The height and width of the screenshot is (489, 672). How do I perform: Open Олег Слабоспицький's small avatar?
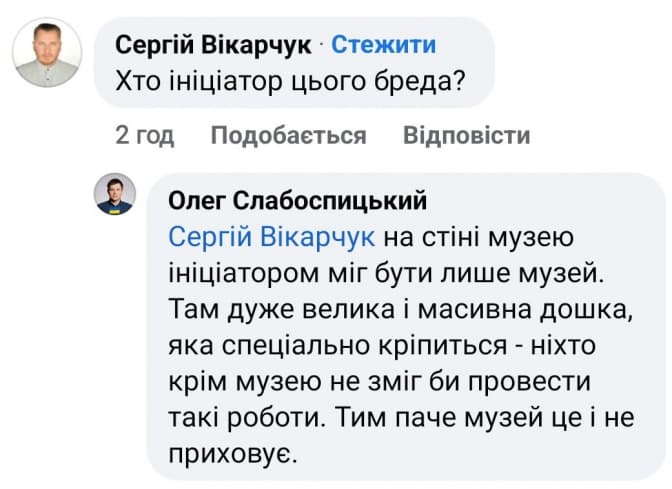point(115,193)
